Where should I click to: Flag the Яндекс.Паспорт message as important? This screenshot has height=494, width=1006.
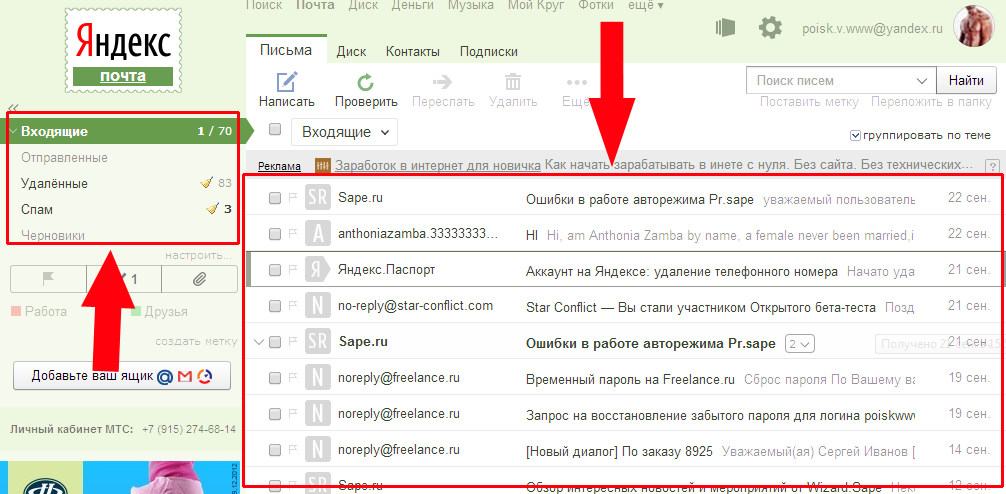pyautogui.click(x=293, y=270)
